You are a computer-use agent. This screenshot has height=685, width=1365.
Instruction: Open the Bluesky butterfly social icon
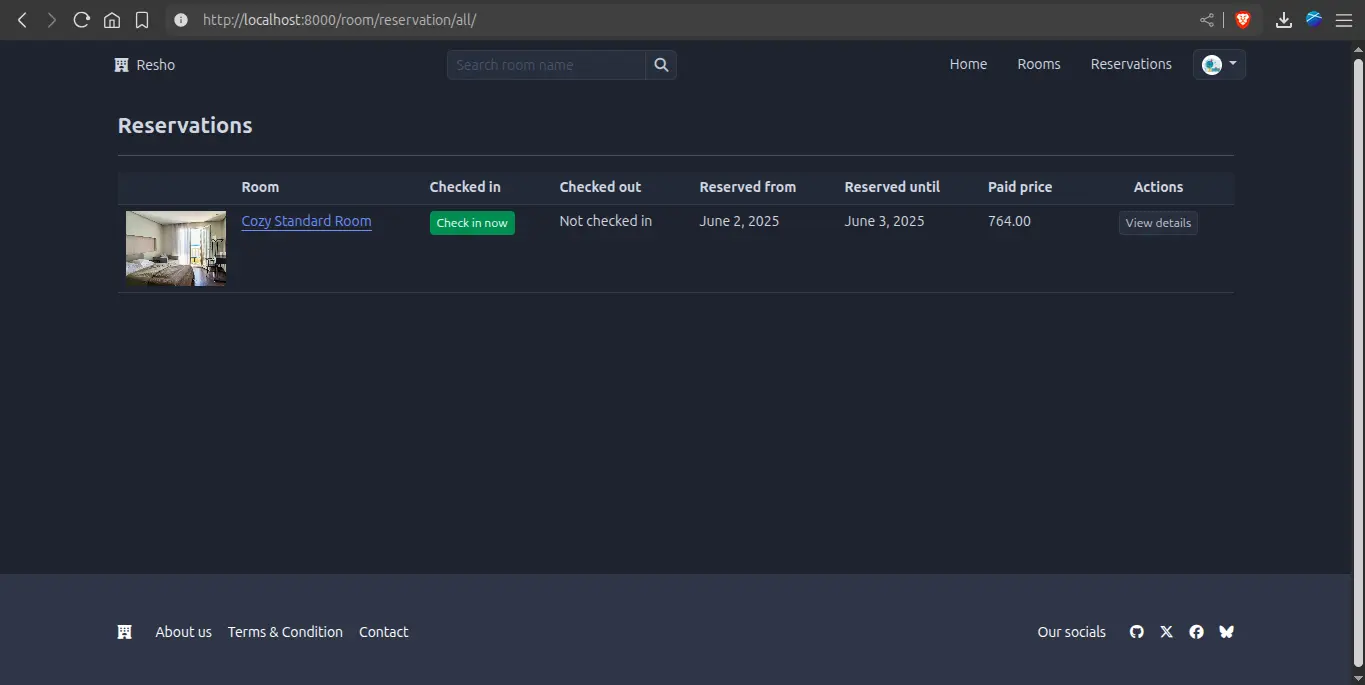pyautogui.click(x=1226, y=632)
